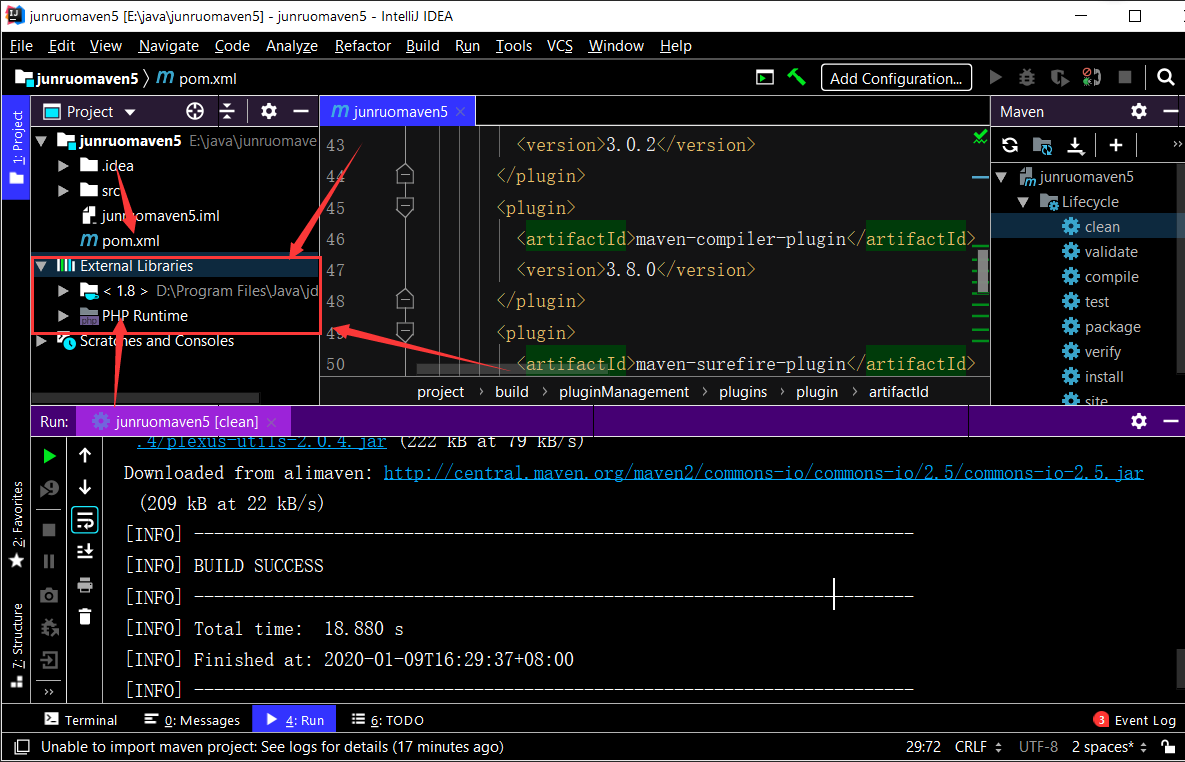Open the commons-io-2.5.jar download link
Image resolution: width=1185 pixels, height=762 pixels.
(763, 473)
